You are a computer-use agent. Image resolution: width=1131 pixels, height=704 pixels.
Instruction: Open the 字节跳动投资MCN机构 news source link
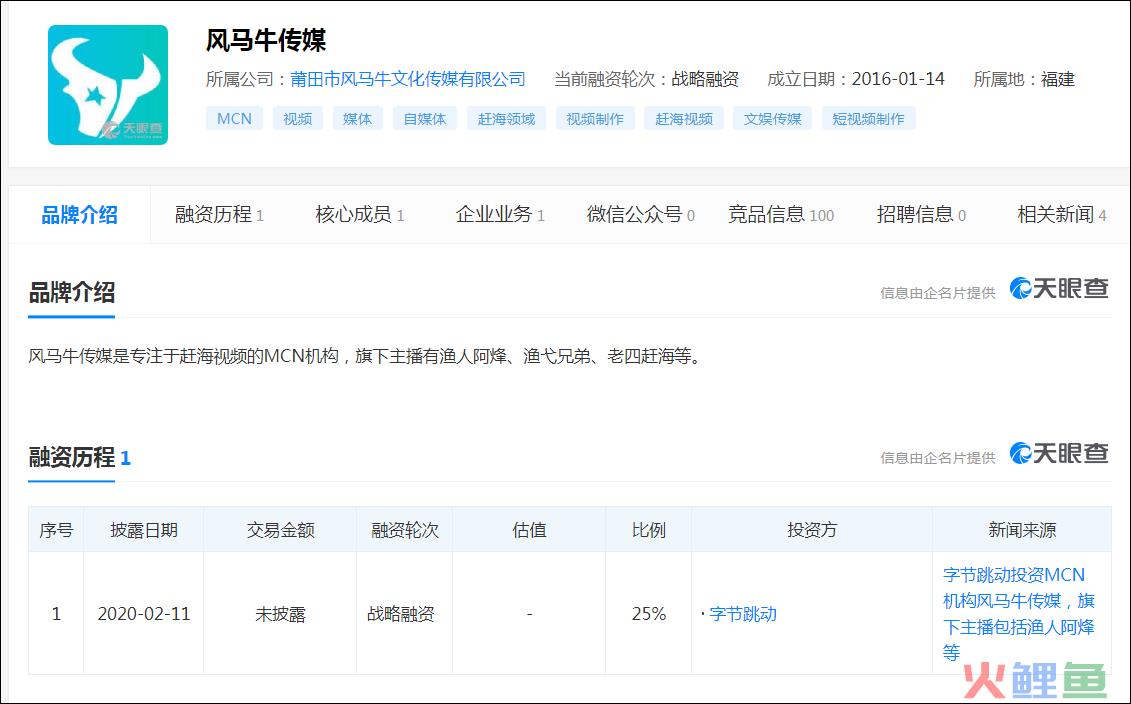(1018, 613)
